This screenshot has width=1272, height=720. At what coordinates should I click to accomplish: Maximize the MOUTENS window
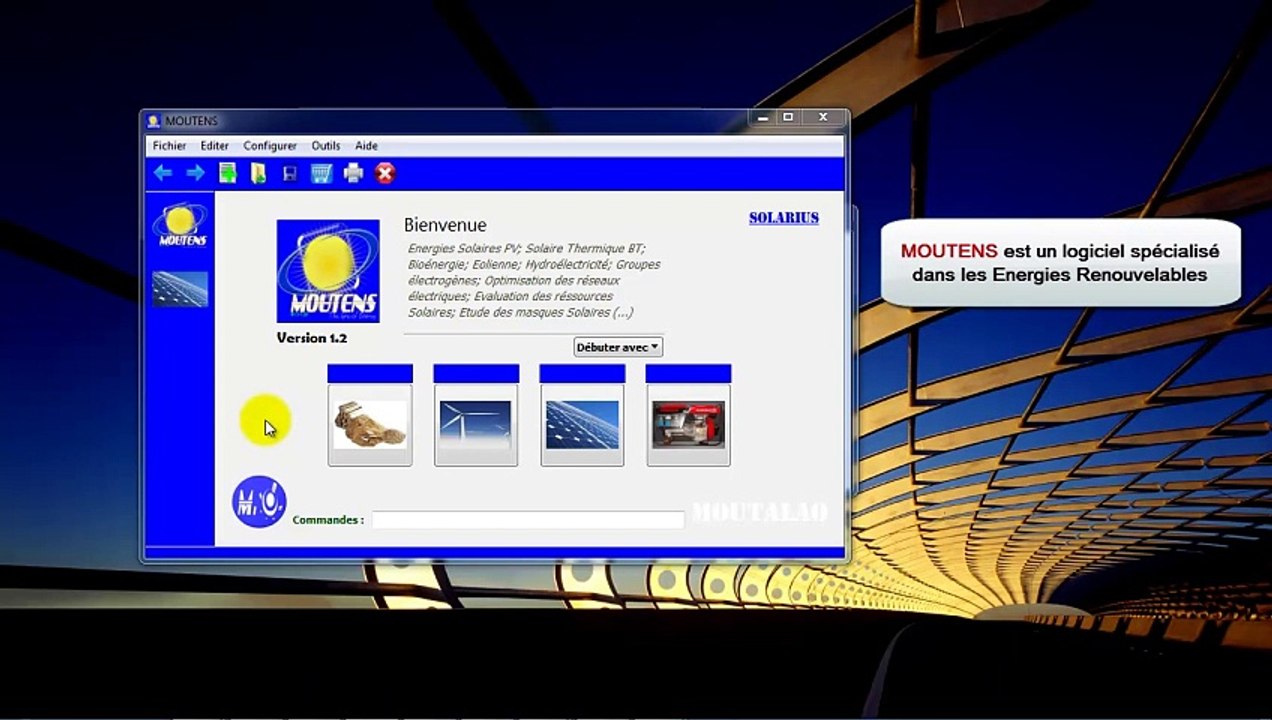(788, 118)
